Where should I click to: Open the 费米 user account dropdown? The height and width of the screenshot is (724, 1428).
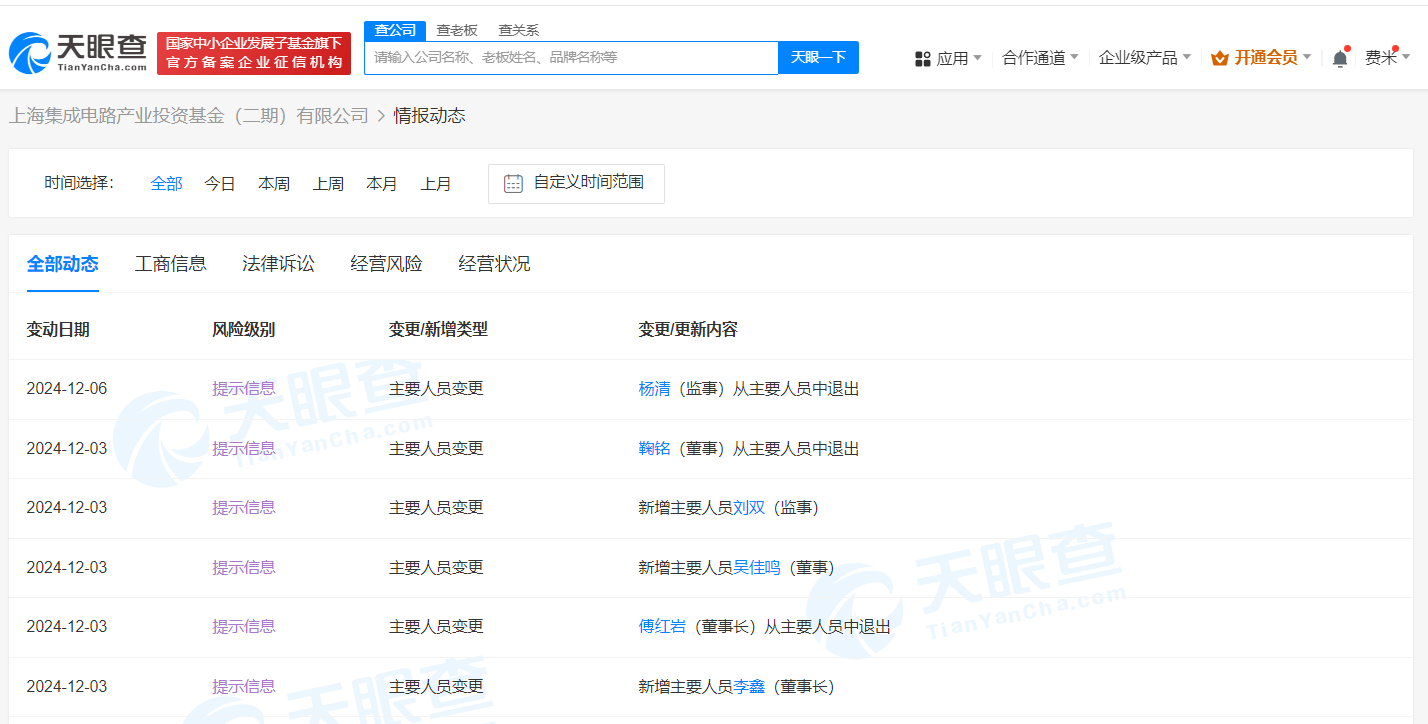pos(1388,58)
